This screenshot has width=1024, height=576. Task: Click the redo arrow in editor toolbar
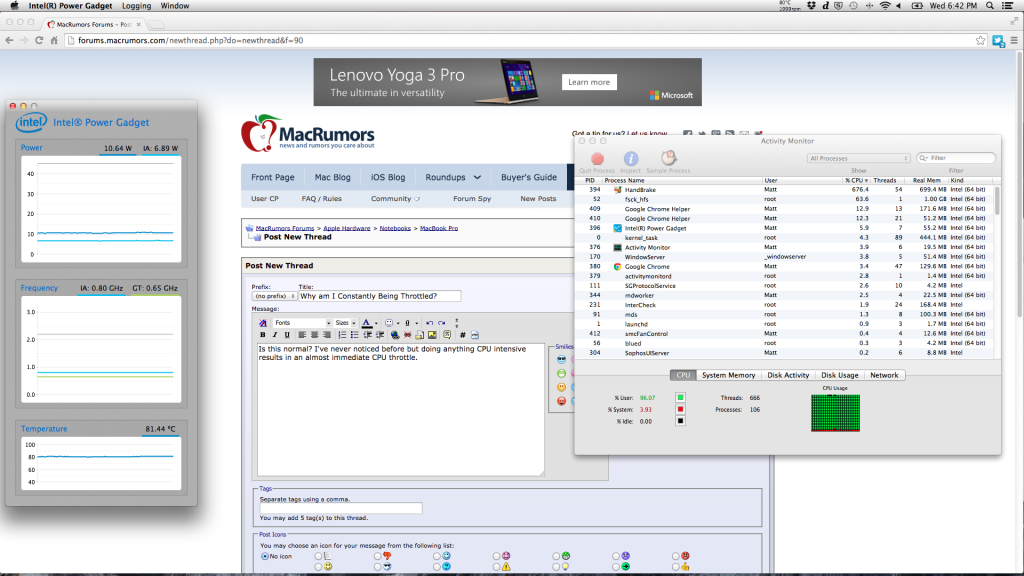(441, 323)
